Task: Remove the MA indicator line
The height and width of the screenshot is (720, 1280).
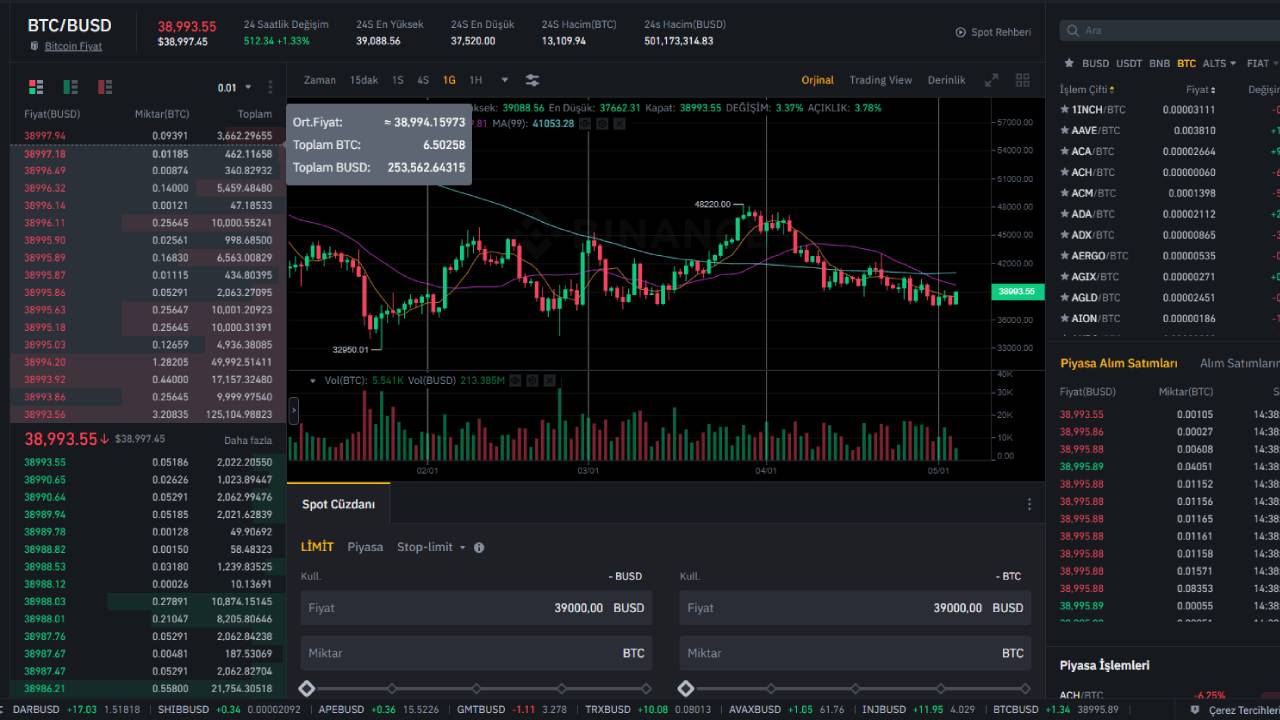Action: (x=620, y=124)
